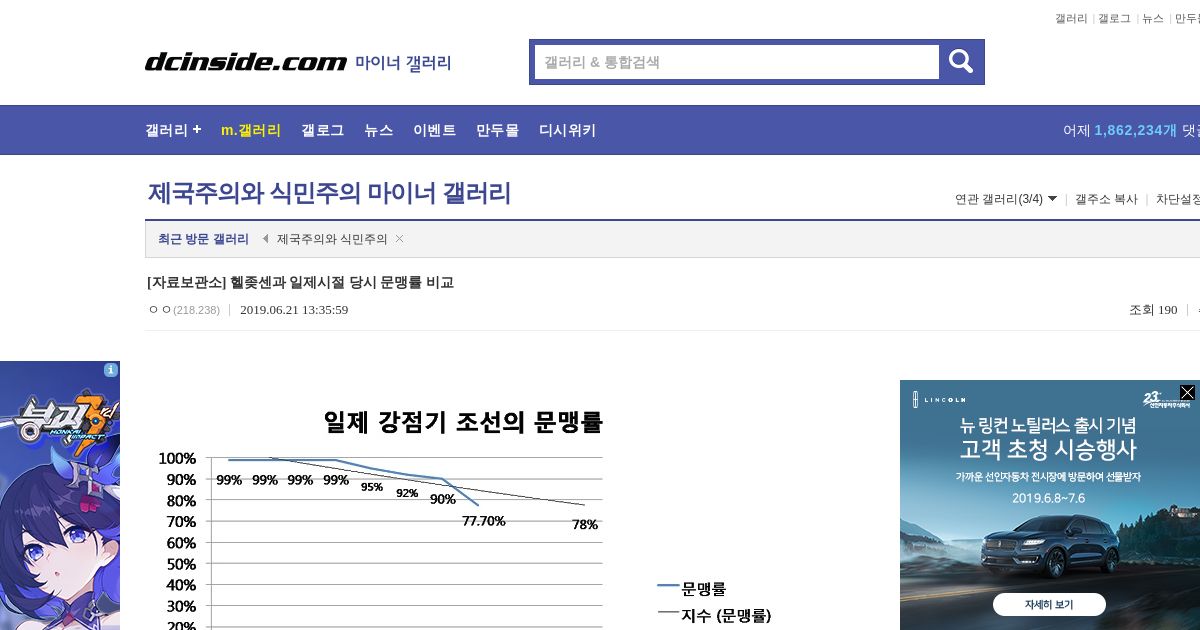Click author nickname ㅇㅇ (218.238)

pos(184,310)
